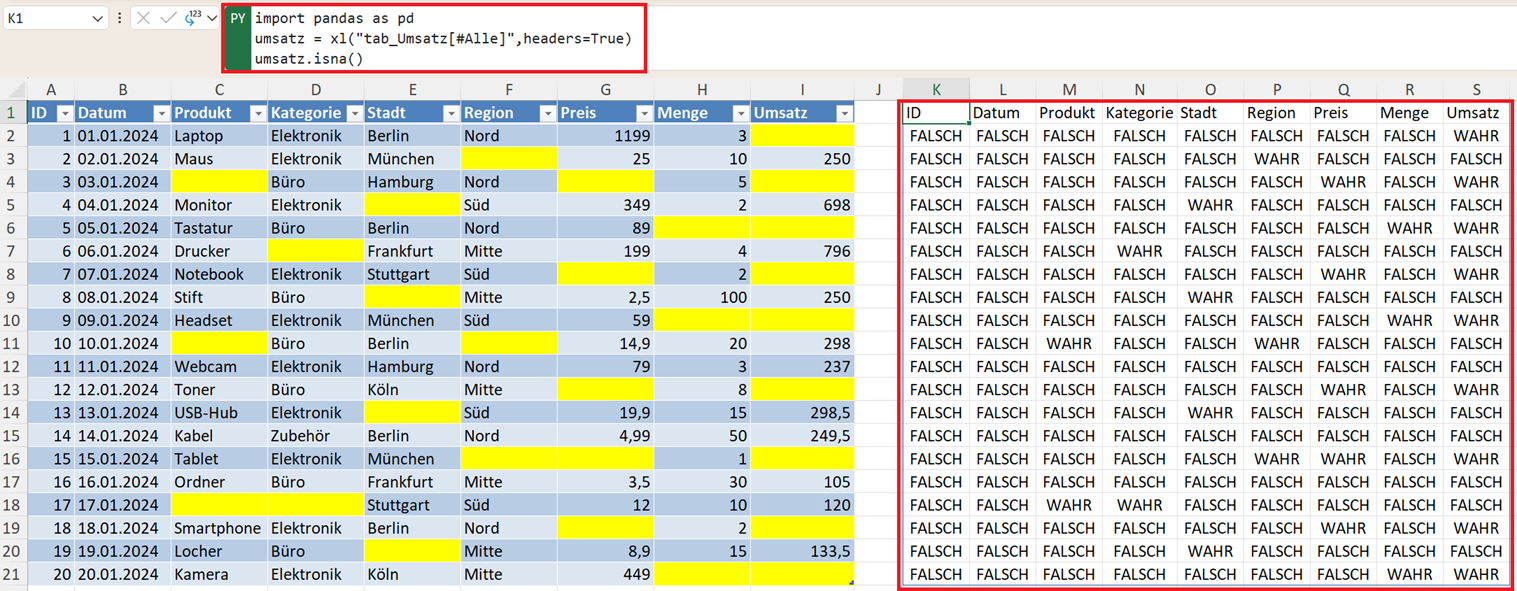Click the Python output type icon
The width and height of the screenshot is (1517, 591).
click(x=193, y=18)
